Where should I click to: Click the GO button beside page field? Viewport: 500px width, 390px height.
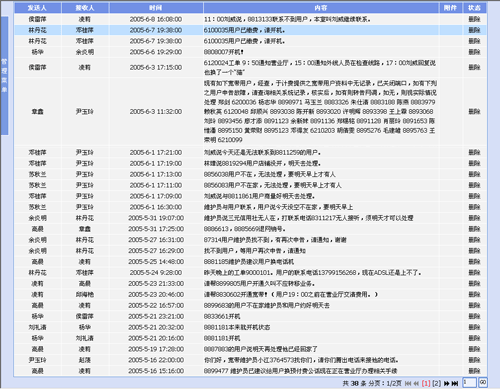483,382
